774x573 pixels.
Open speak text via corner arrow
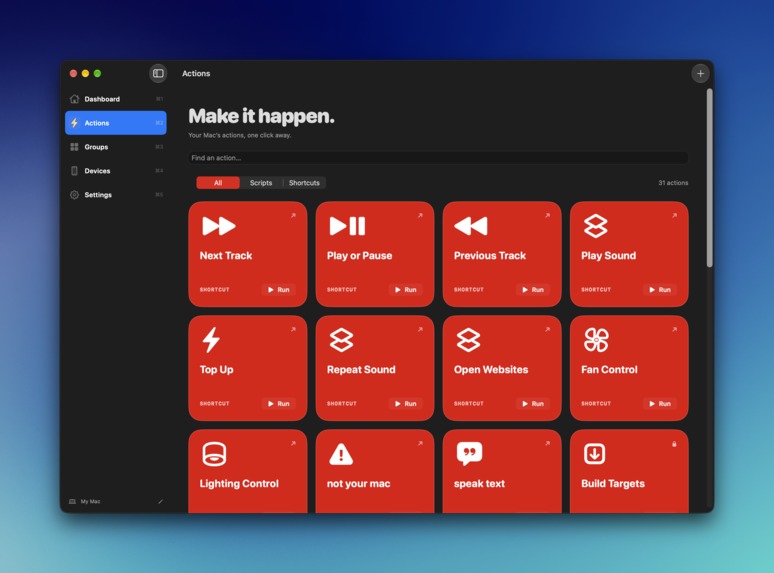click(x=547, y=443)
